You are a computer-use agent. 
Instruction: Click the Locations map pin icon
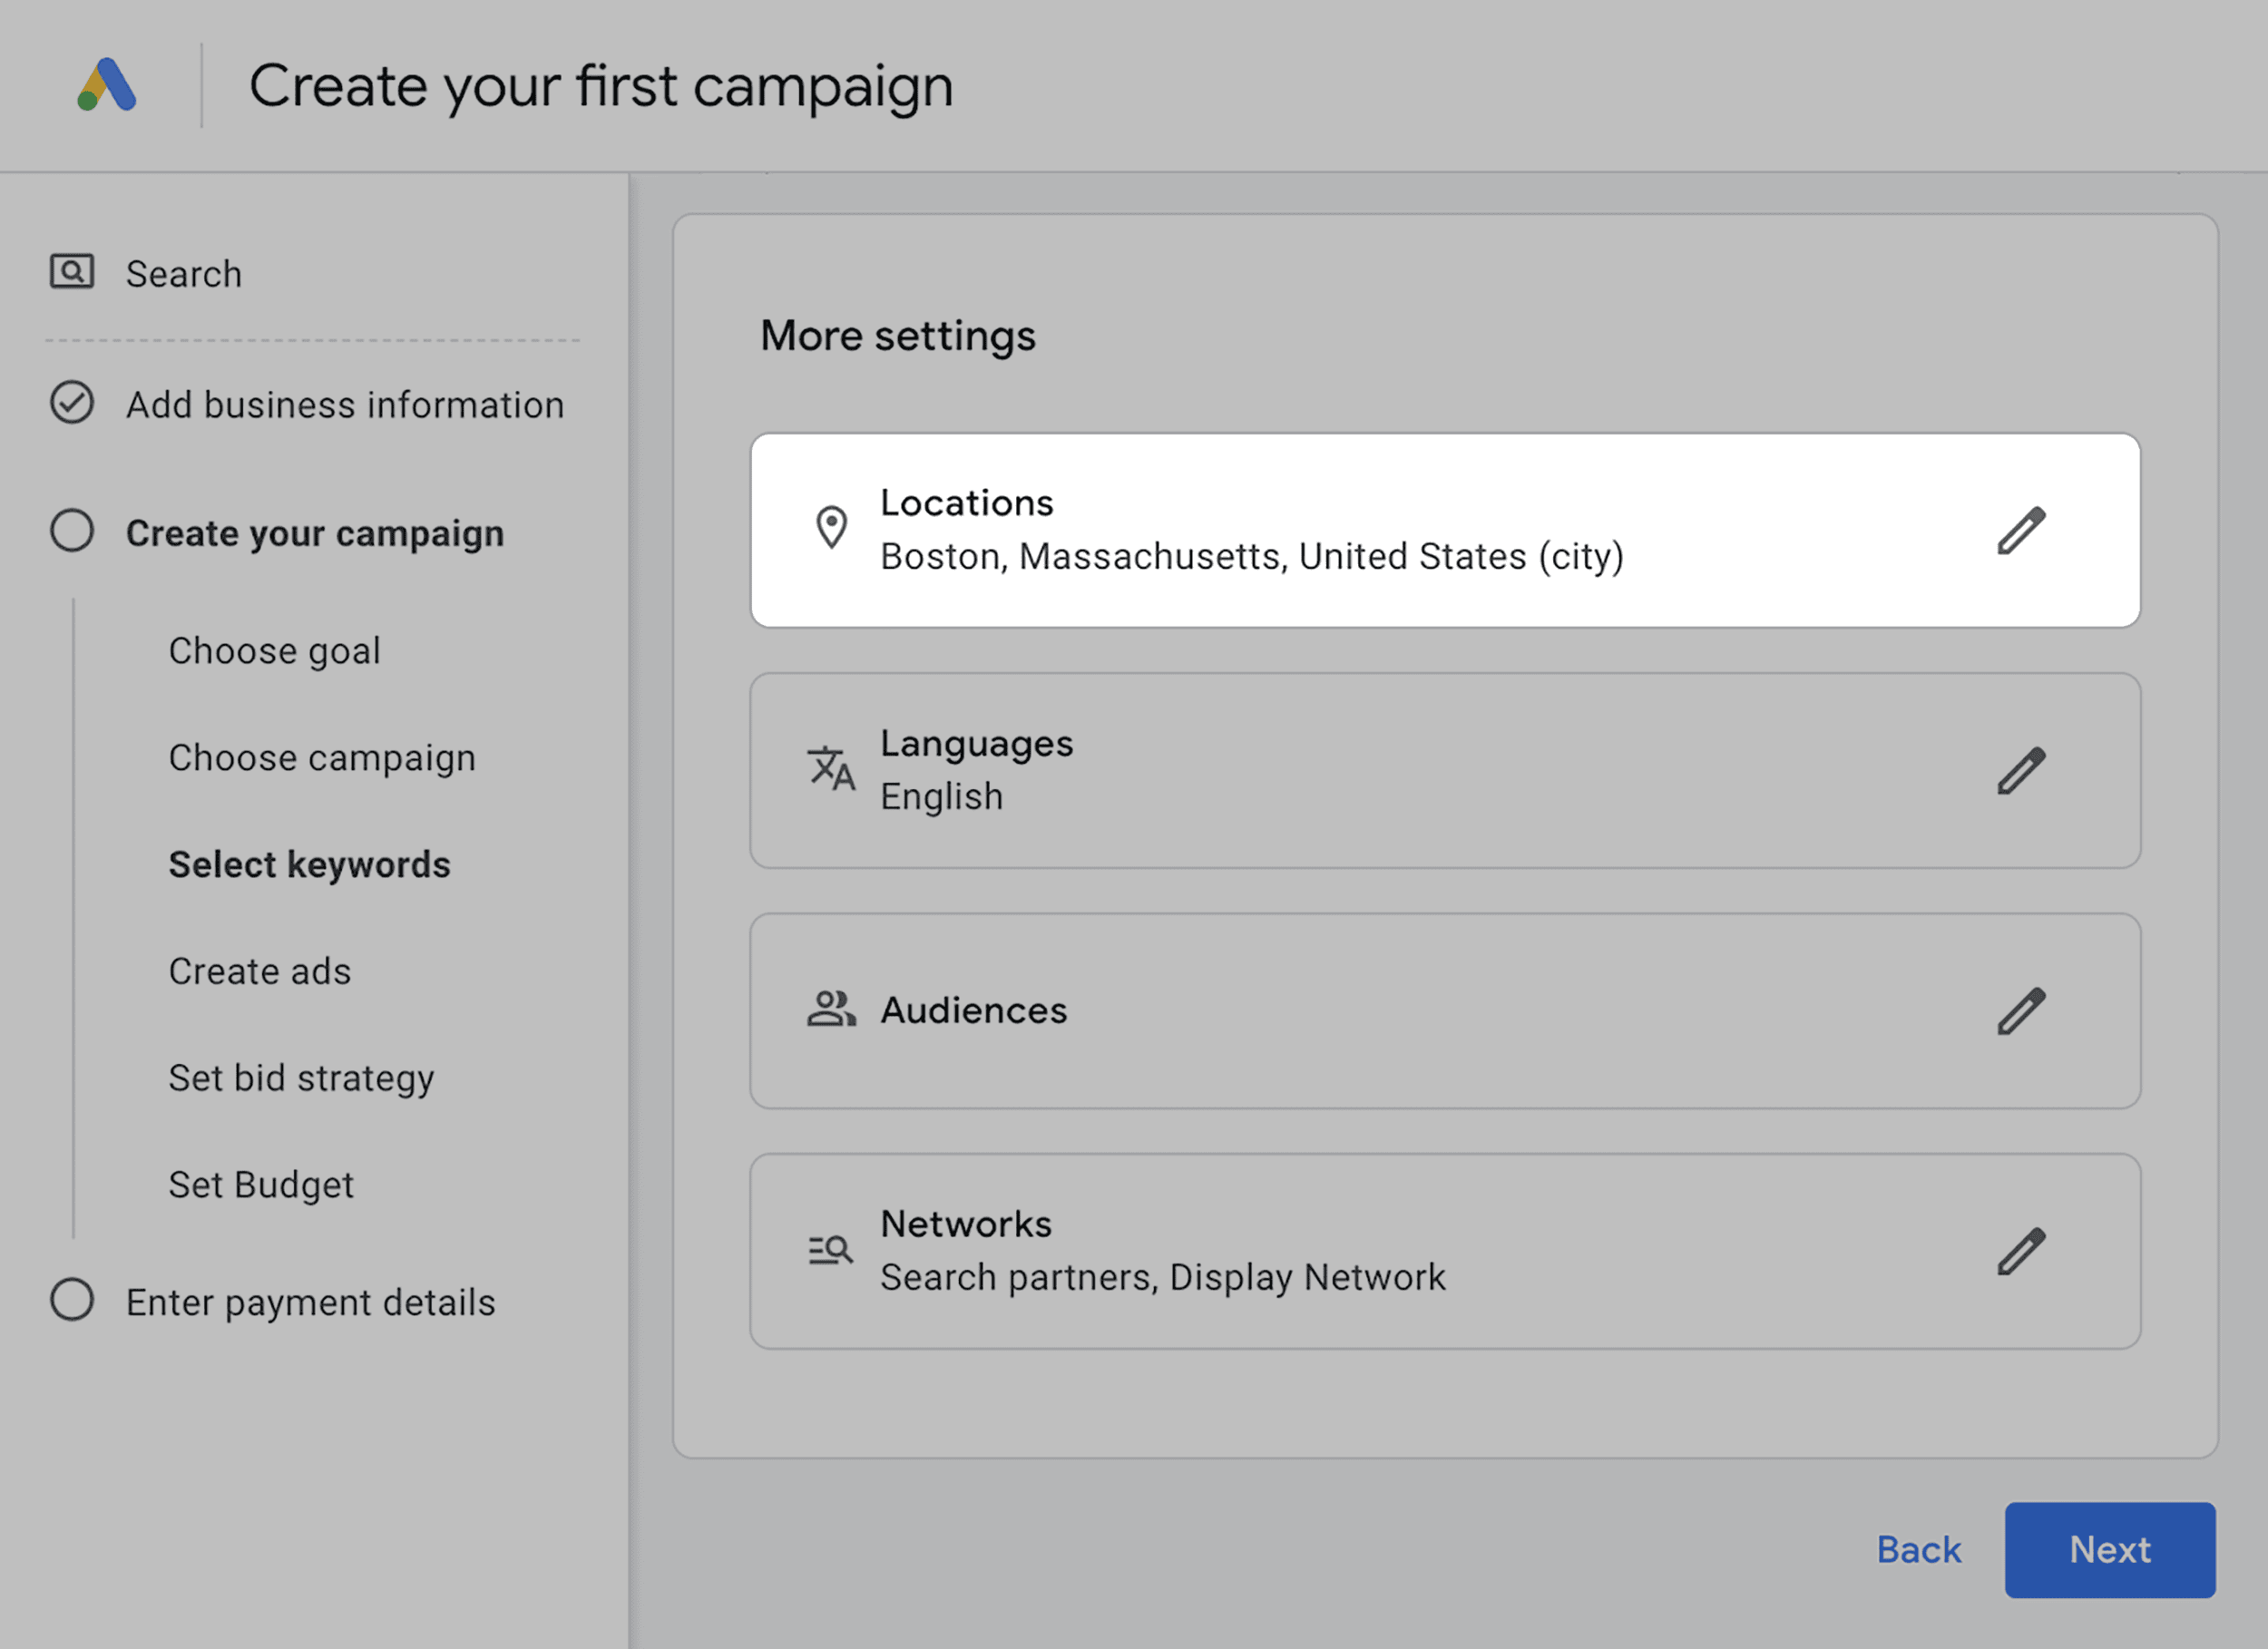click(831, 528)
